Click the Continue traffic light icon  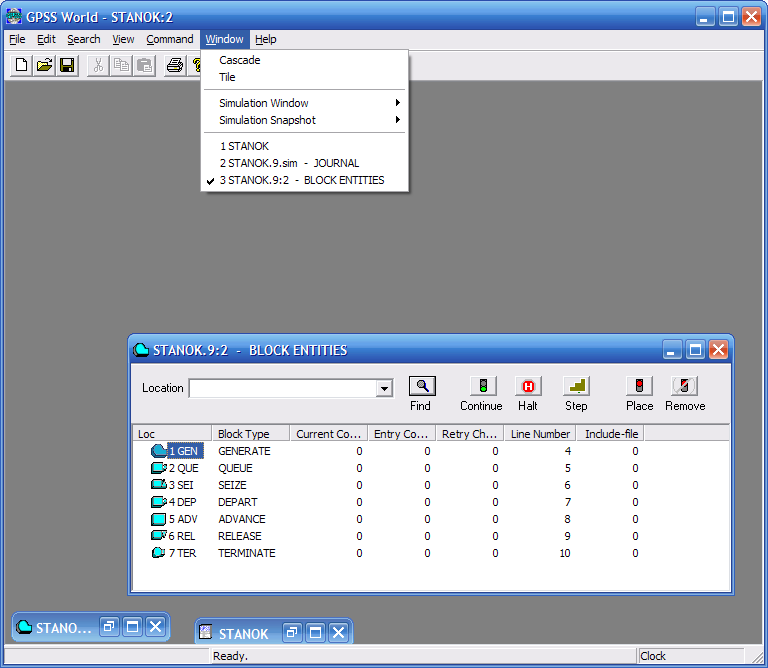pos(483,386)
